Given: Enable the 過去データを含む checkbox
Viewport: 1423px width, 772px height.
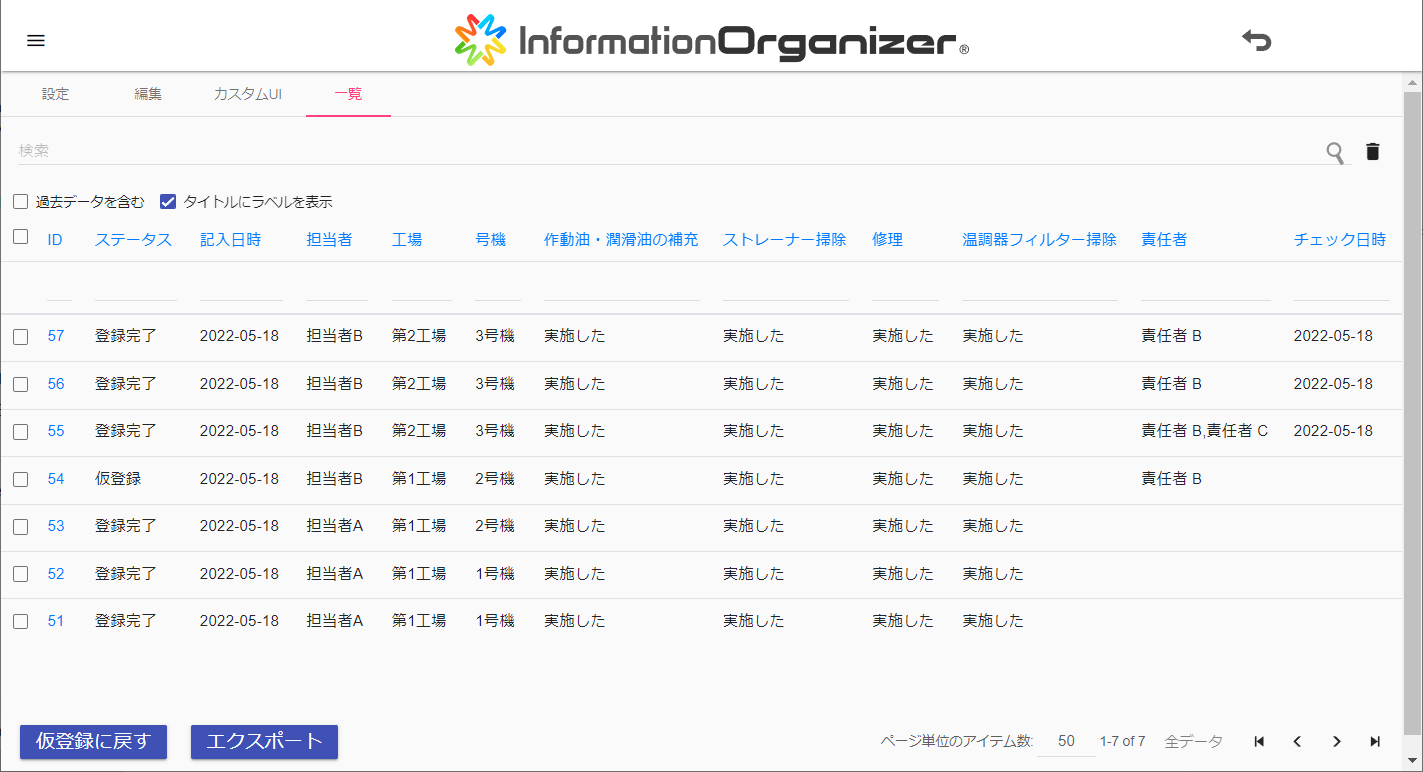Looking at the screenshot, I should 21,202.
